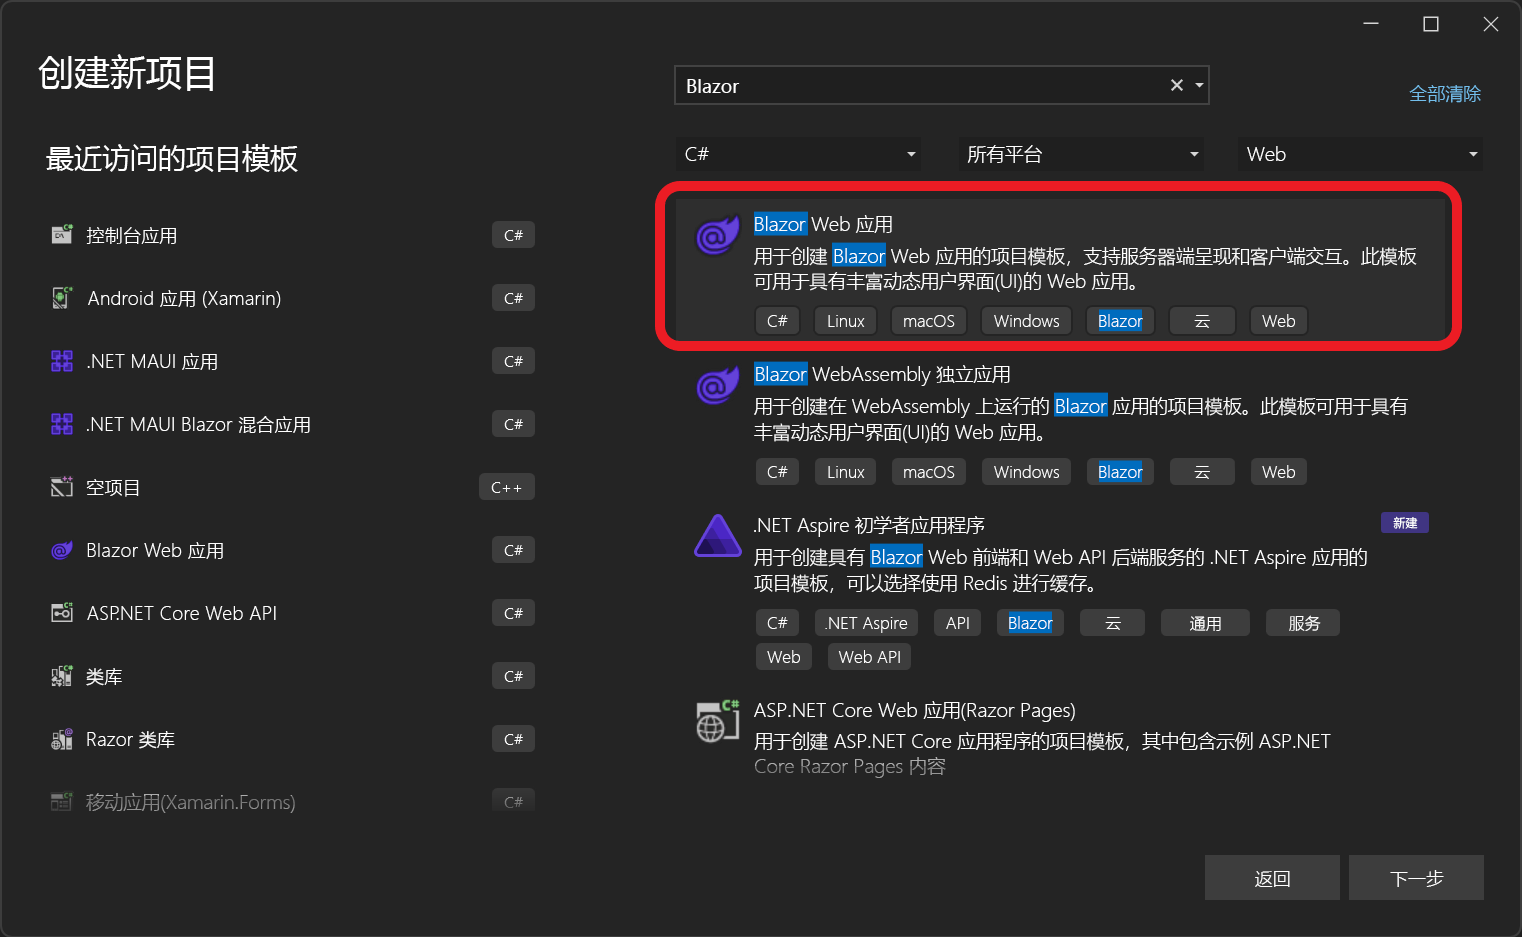Click the 下一步 button
This screenshot has height=937, width=1522.
pos(1416,878)
